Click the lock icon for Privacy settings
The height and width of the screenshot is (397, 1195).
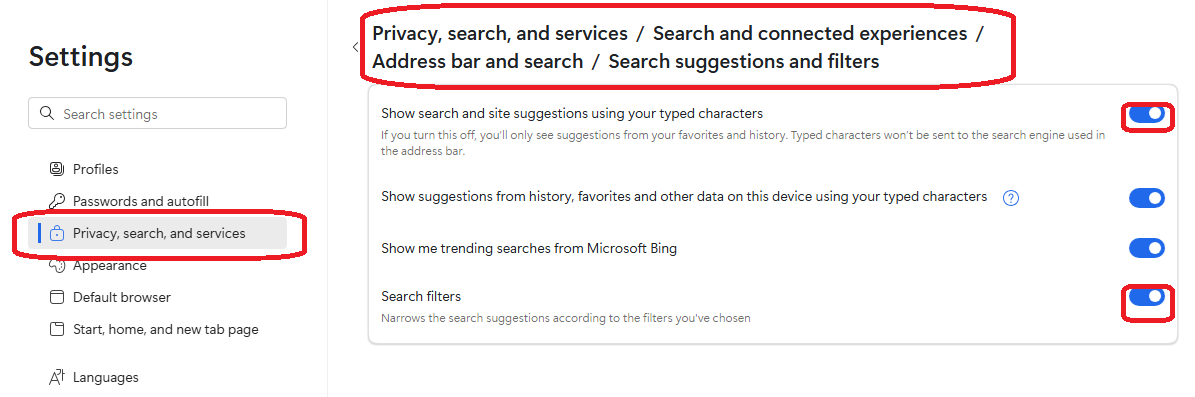56,234
